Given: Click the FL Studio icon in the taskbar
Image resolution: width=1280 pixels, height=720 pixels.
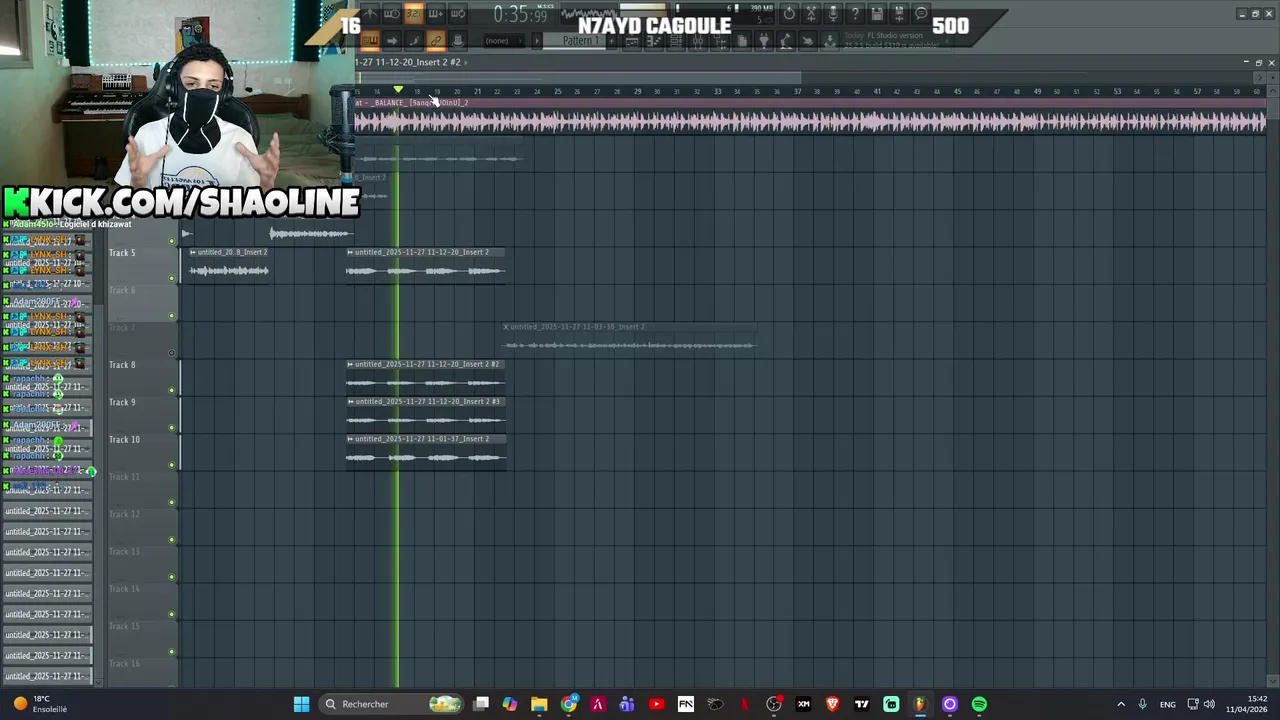Looking at the screenshot, I should point(920,704).
